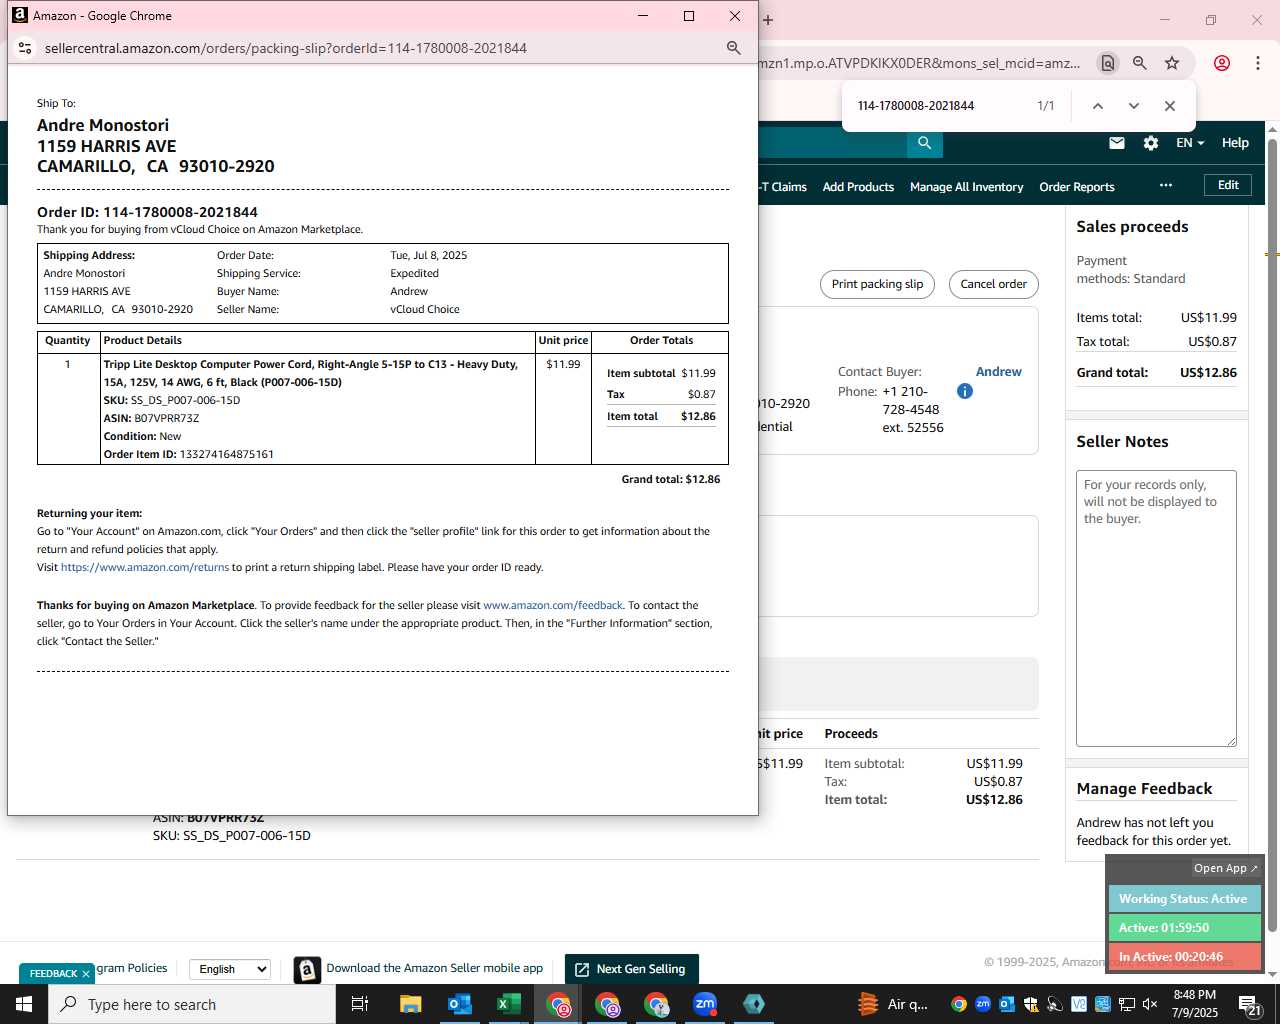Click the Windows Security shield tray icon
This screenshot has width=1280, height=1024.
click(x=1030, y=1004)
